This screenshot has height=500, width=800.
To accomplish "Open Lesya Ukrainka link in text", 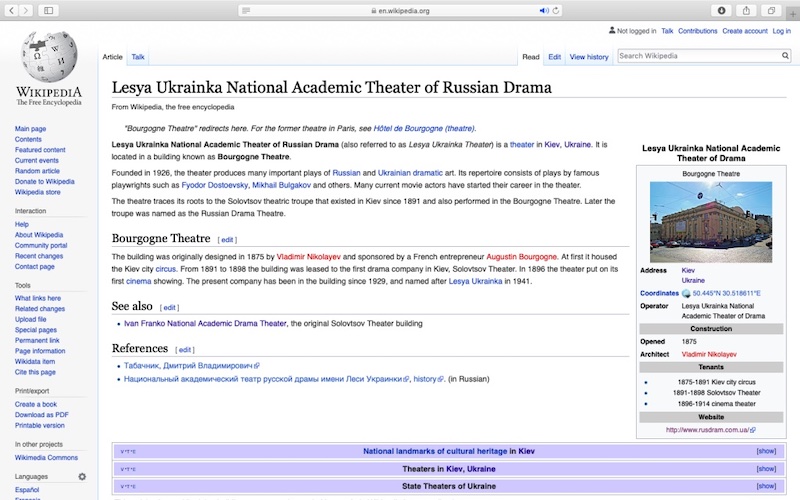I will click(x=475, y=281).
